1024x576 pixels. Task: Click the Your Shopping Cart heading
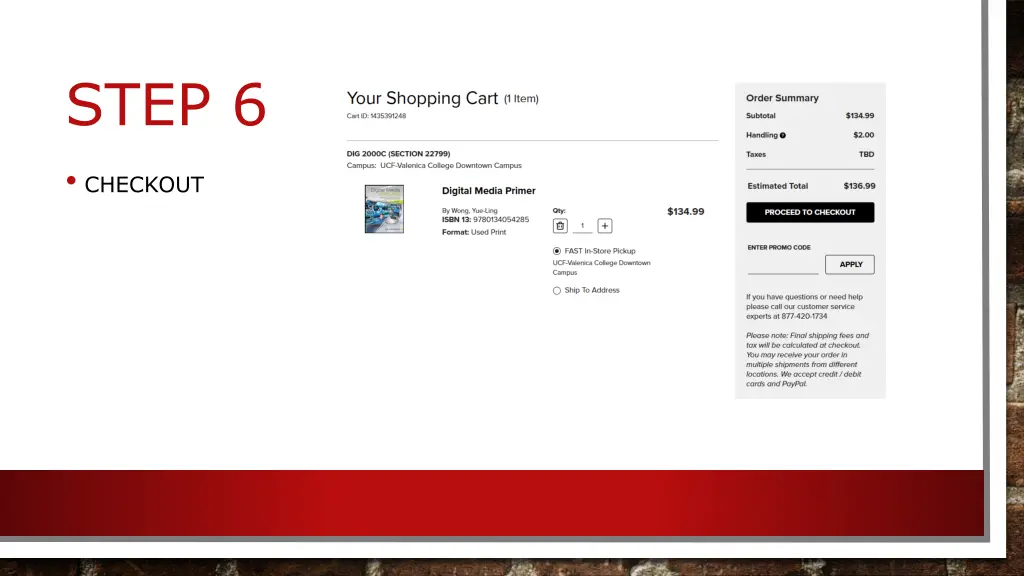[422, 98]
